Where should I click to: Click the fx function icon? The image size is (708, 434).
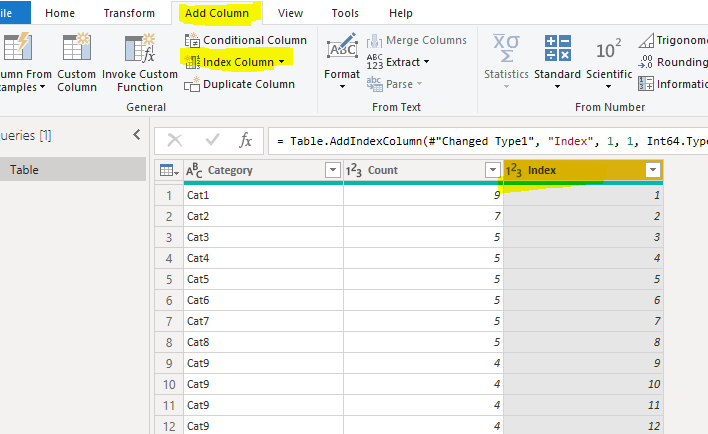click(x=245, y=140)
